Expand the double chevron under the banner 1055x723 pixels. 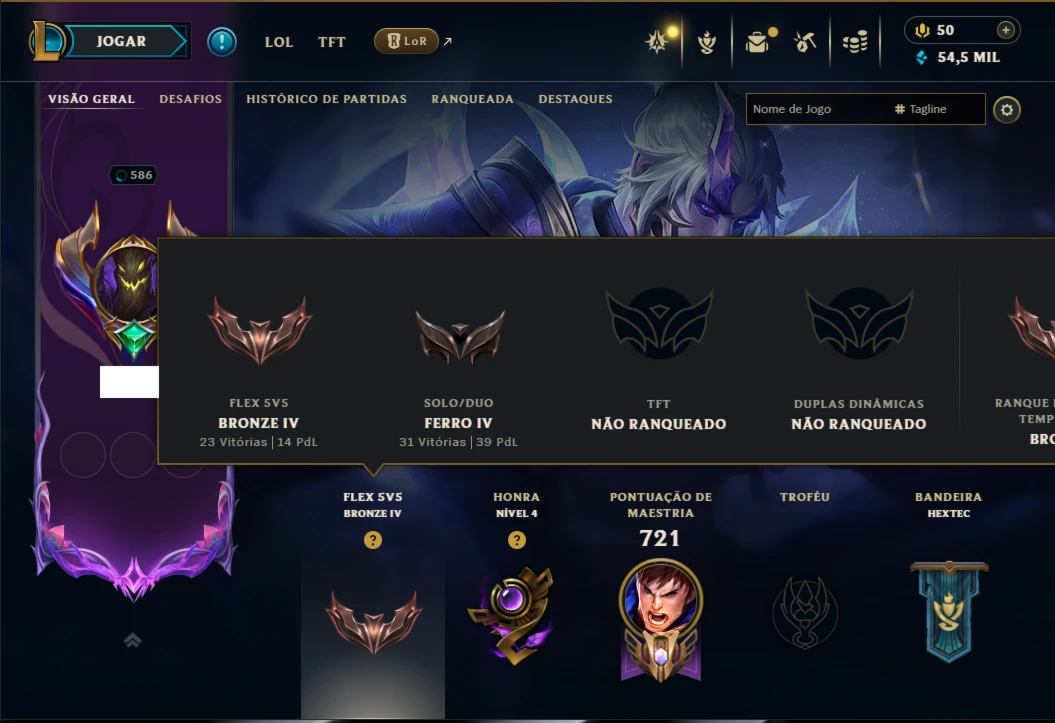[133, 640]
